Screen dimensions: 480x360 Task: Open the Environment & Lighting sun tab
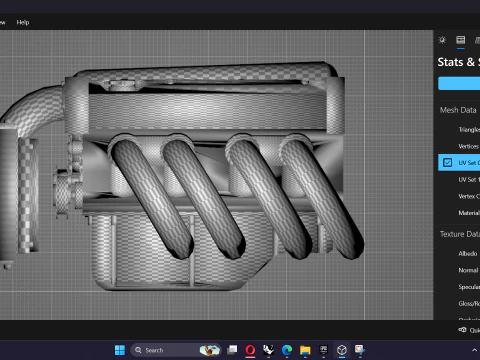[x=442, y=40]
